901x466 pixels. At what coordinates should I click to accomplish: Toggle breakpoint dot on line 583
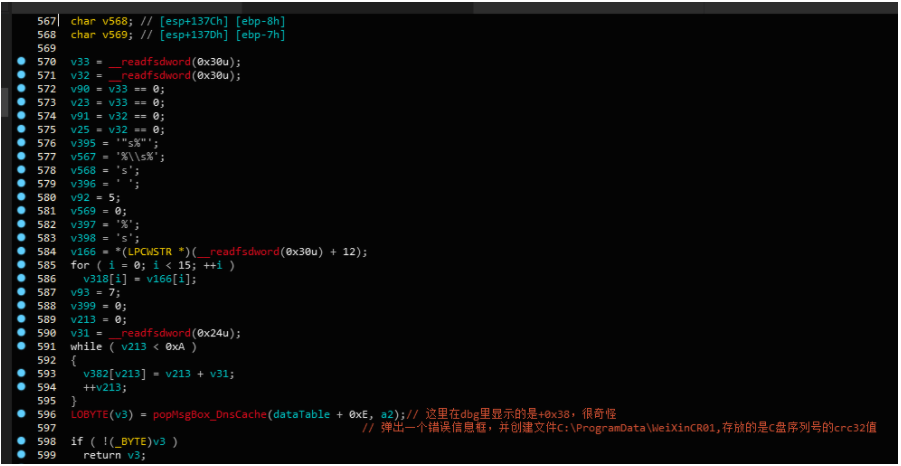21,237
